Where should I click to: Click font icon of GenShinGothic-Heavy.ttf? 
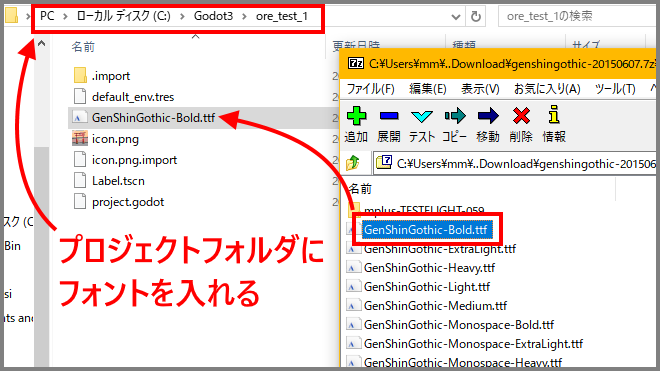click(x=354, y=268)
